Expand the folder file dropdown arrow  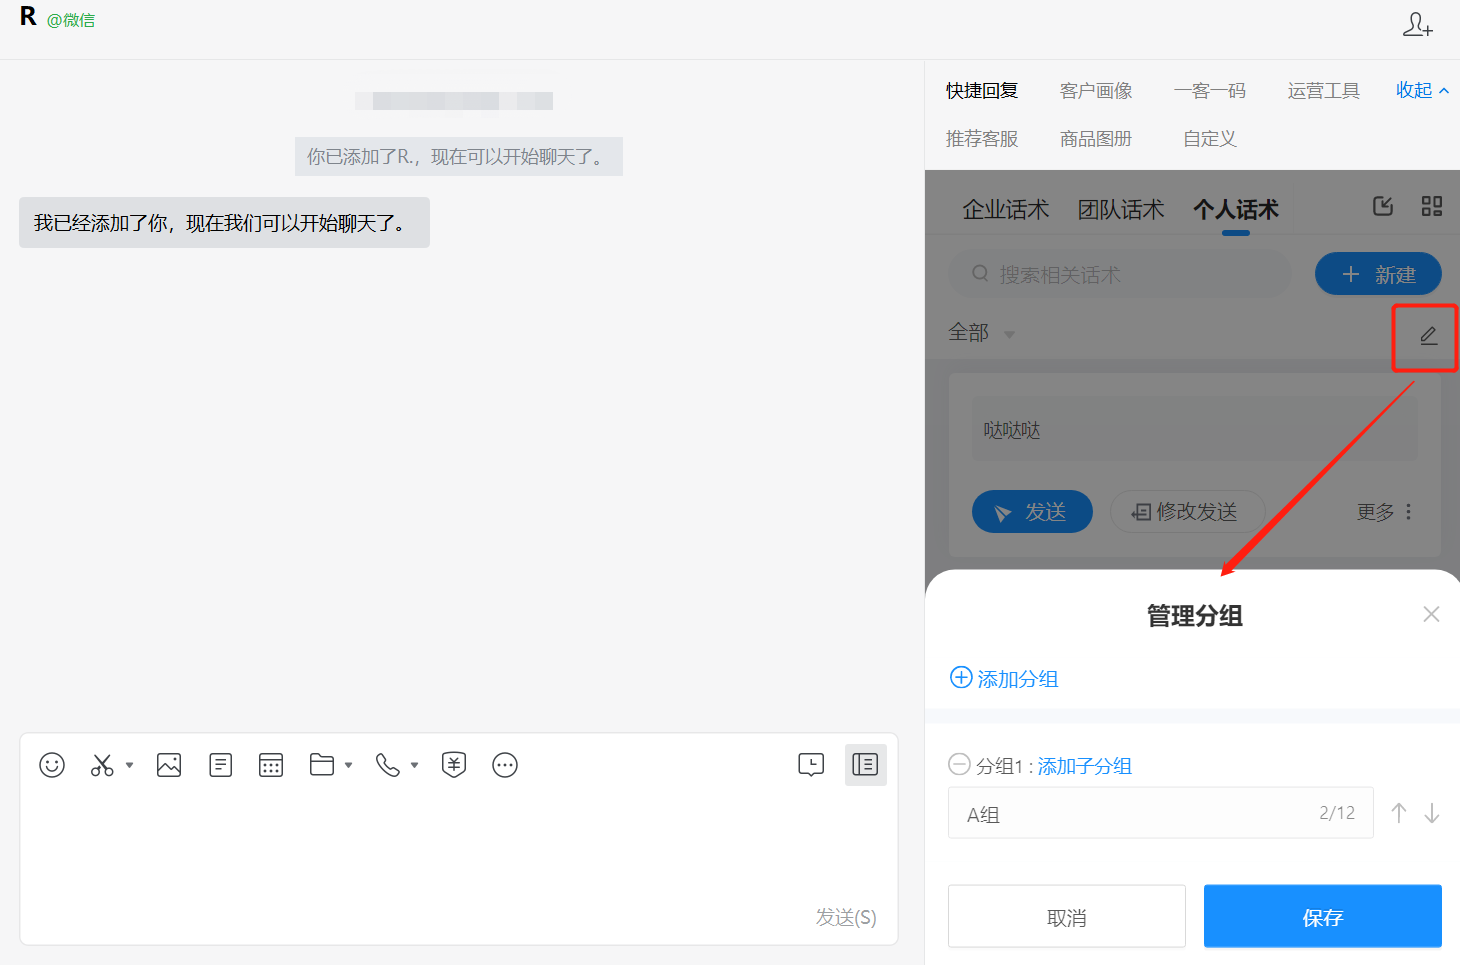click(x=348, y=766)
